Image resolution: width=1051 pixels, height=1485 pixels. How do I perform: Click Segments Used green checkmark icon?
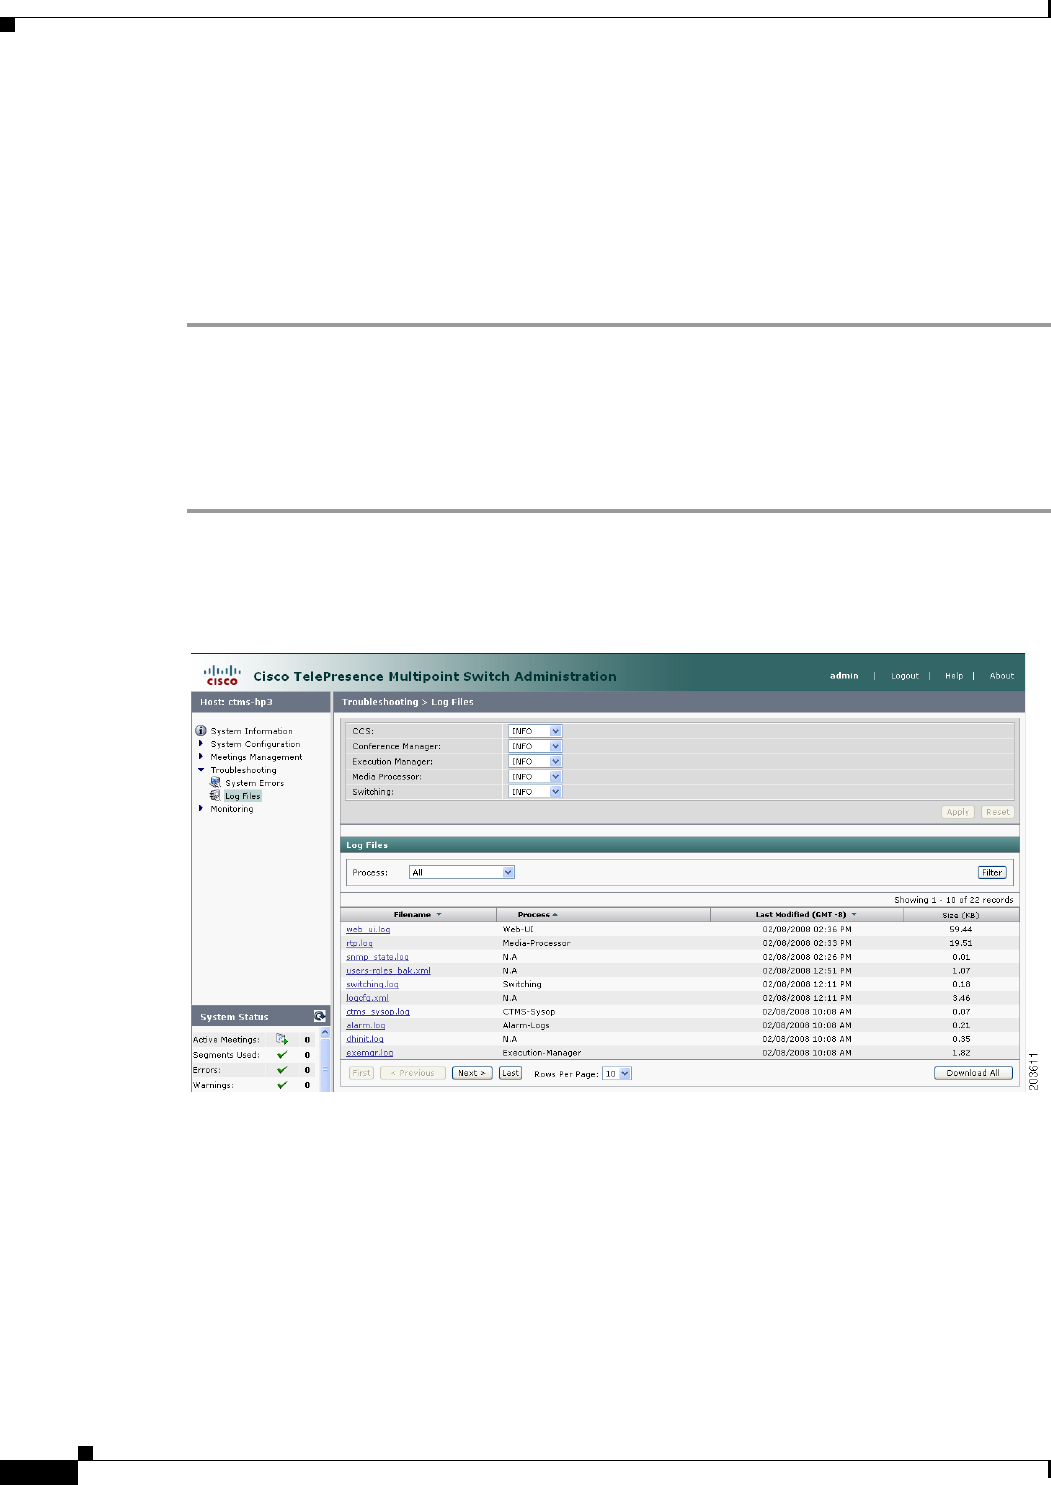[x=282, y=1055]
